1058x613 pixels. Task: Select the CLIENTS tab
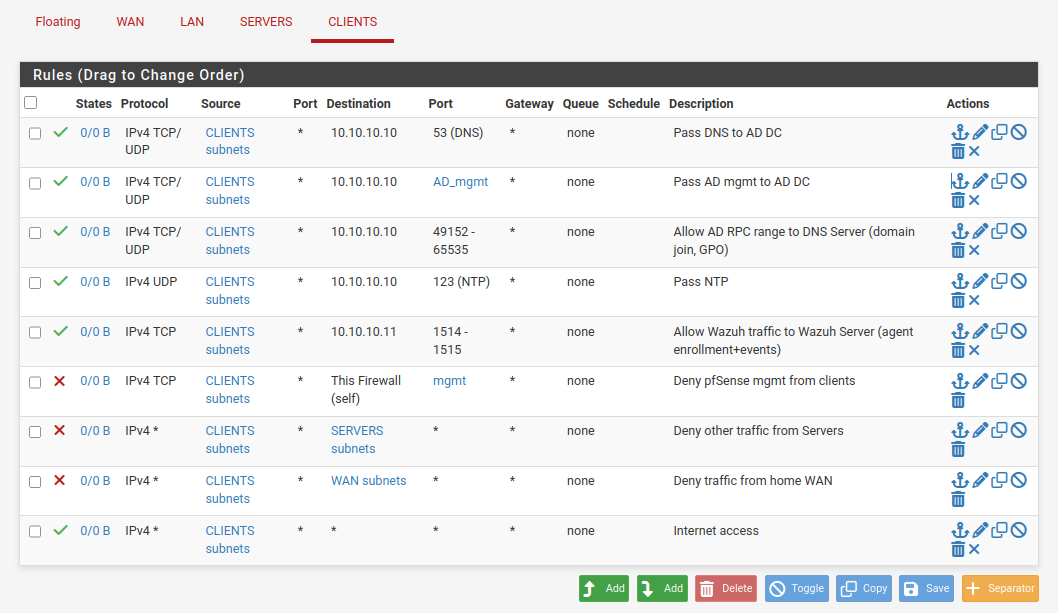point(352,22)
